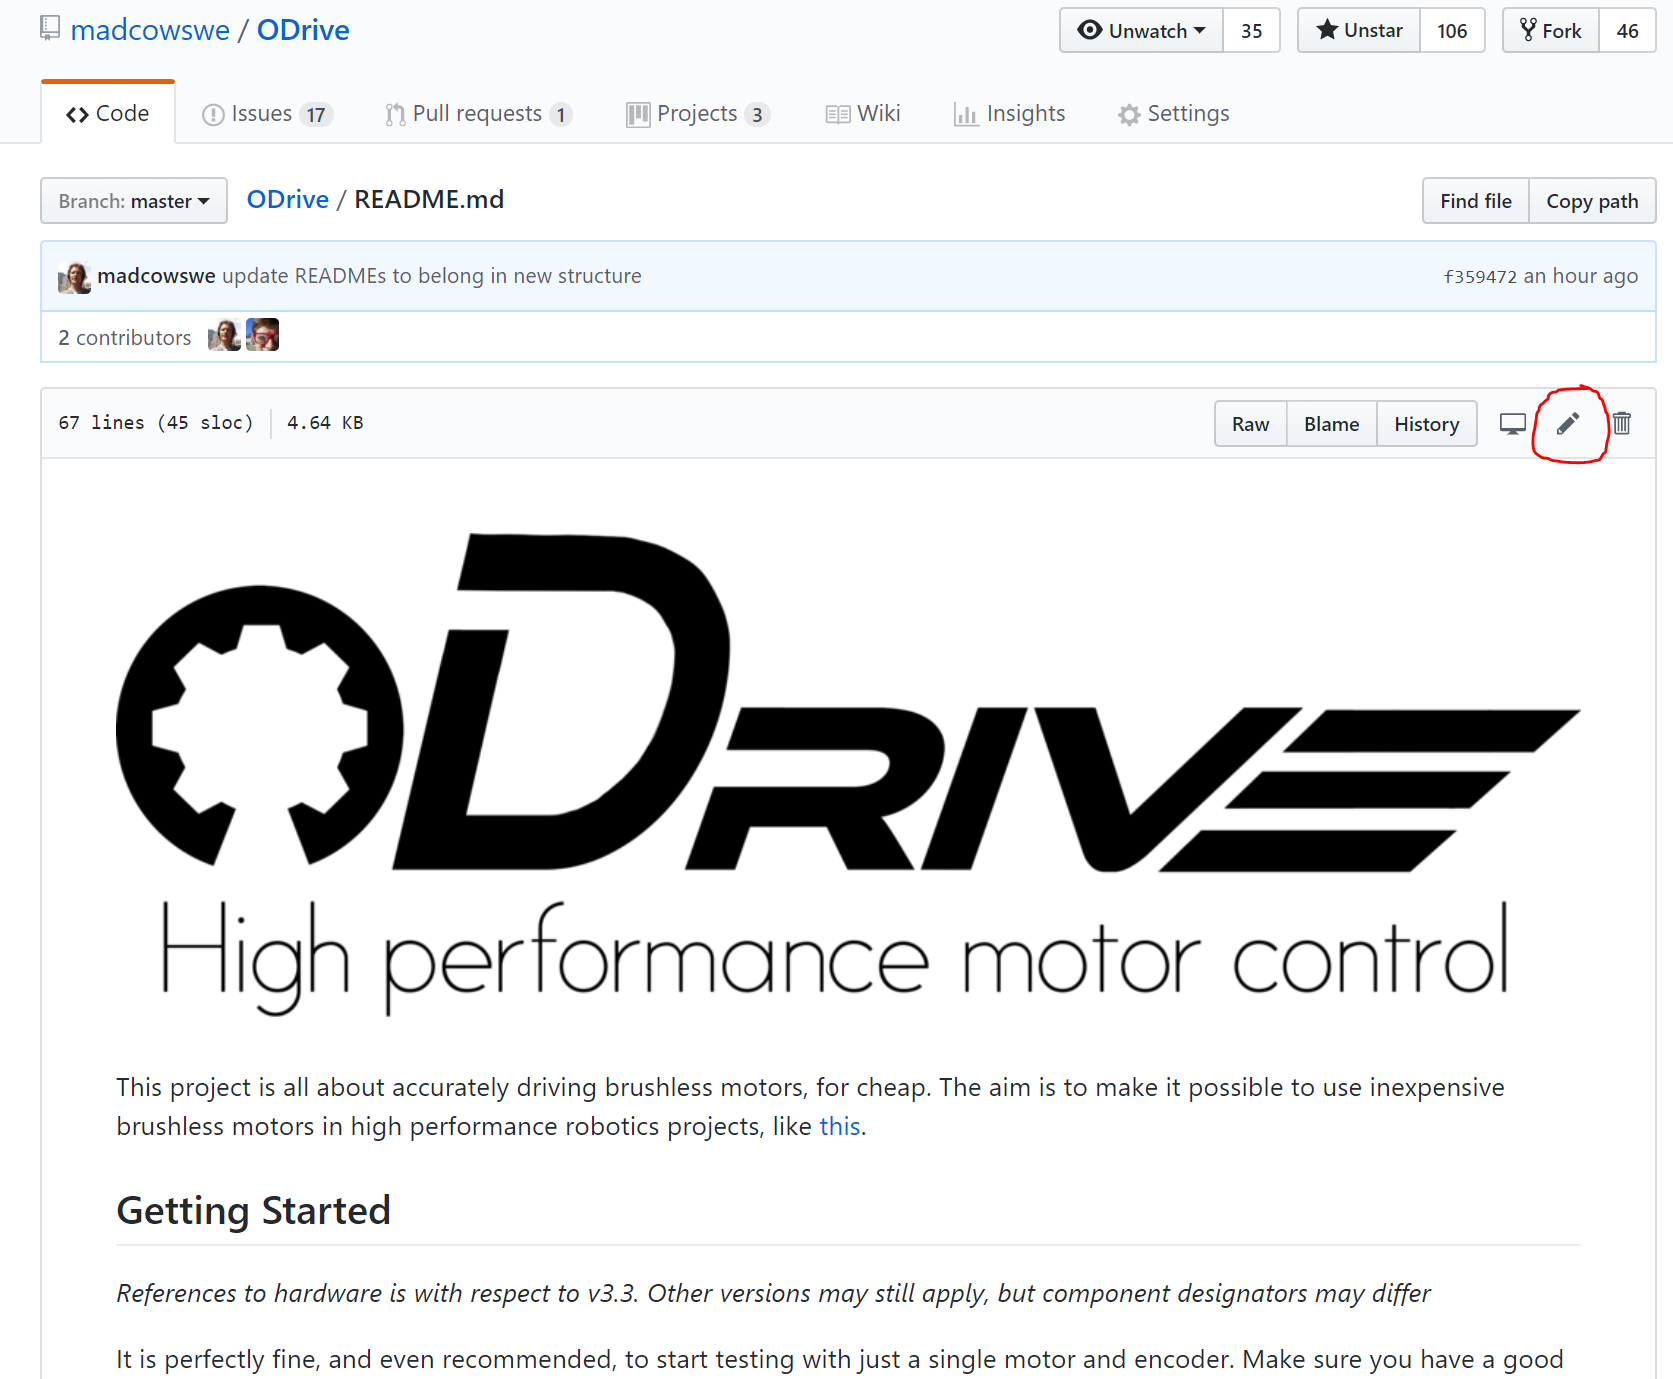
Task: Click the '4.64 KB' file size text
Action: (325, 423)
